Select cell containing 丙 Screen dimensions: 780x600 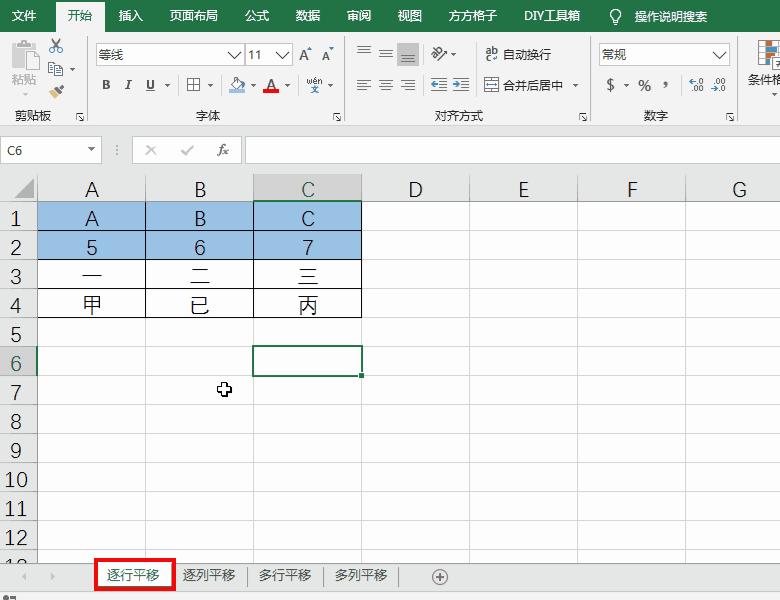(307, 304)
